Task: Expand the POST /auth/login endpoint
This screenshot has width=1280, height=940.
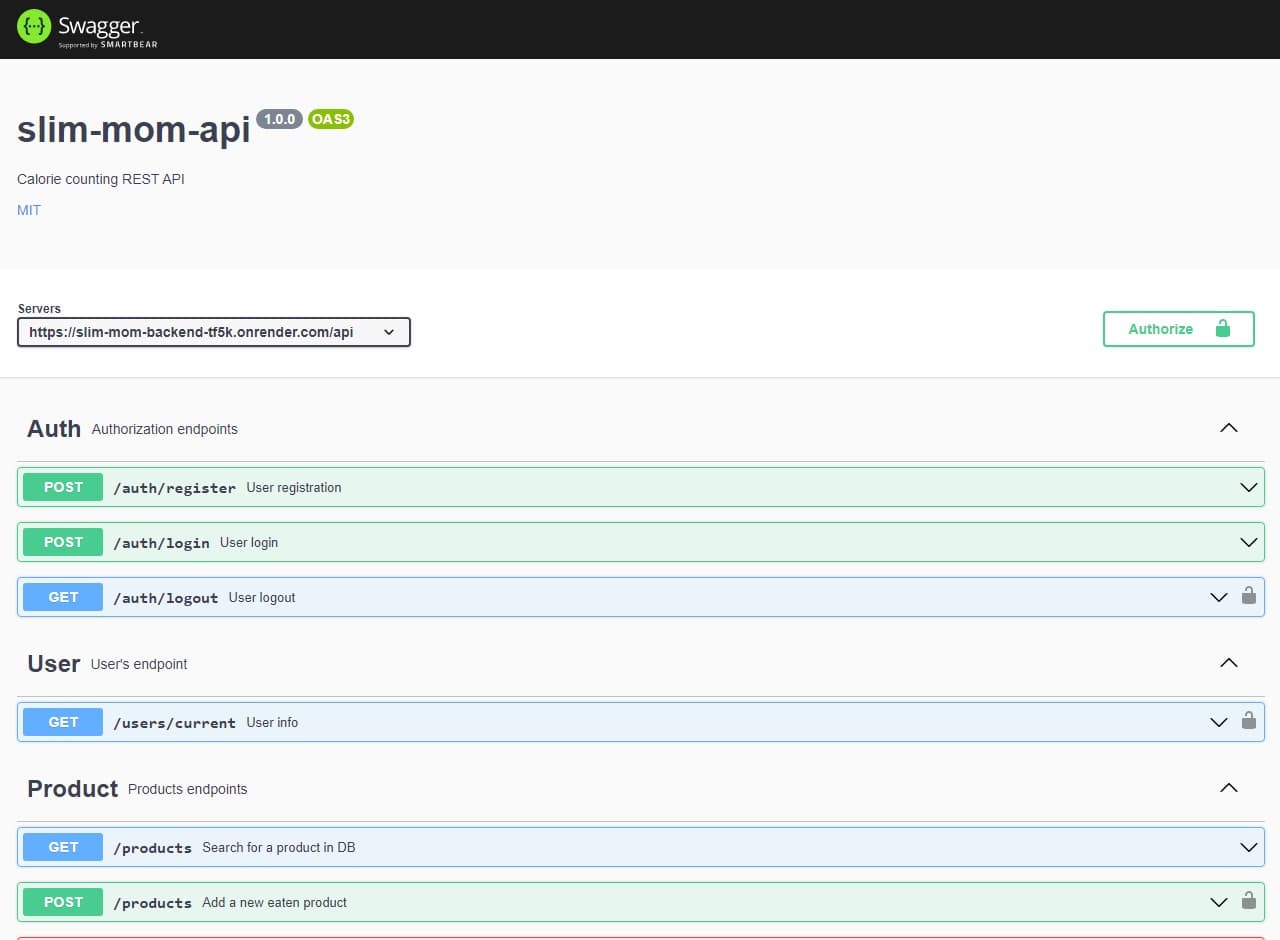Action: [x=1248, y=542]
